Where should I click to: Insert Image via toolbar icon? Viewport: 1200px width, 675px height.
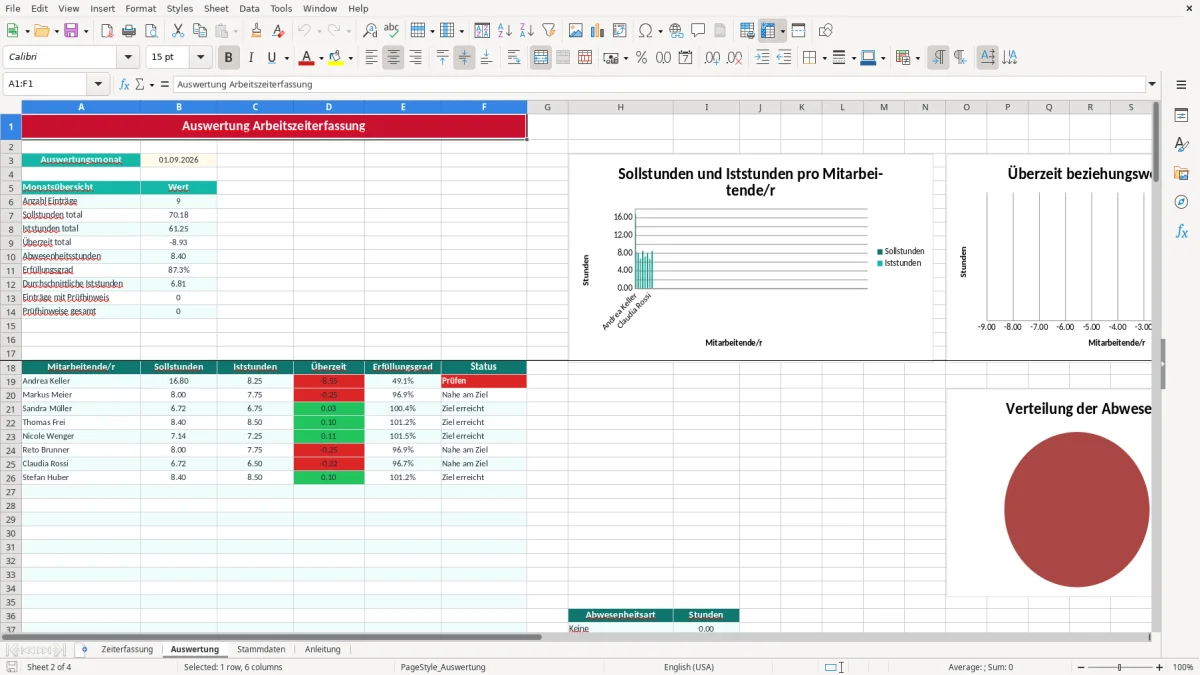coord(576,31)
